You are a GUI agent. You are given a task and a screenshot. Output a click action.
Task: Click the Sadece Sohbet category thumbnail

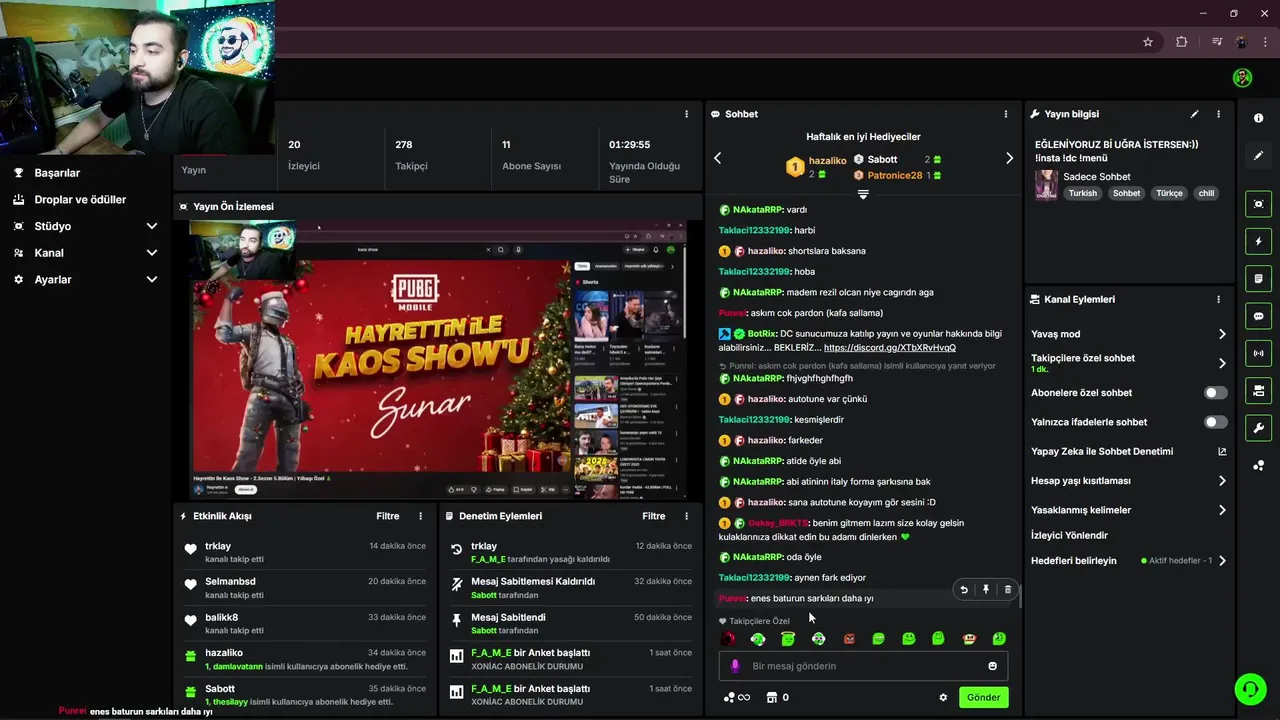(1046, 185)
